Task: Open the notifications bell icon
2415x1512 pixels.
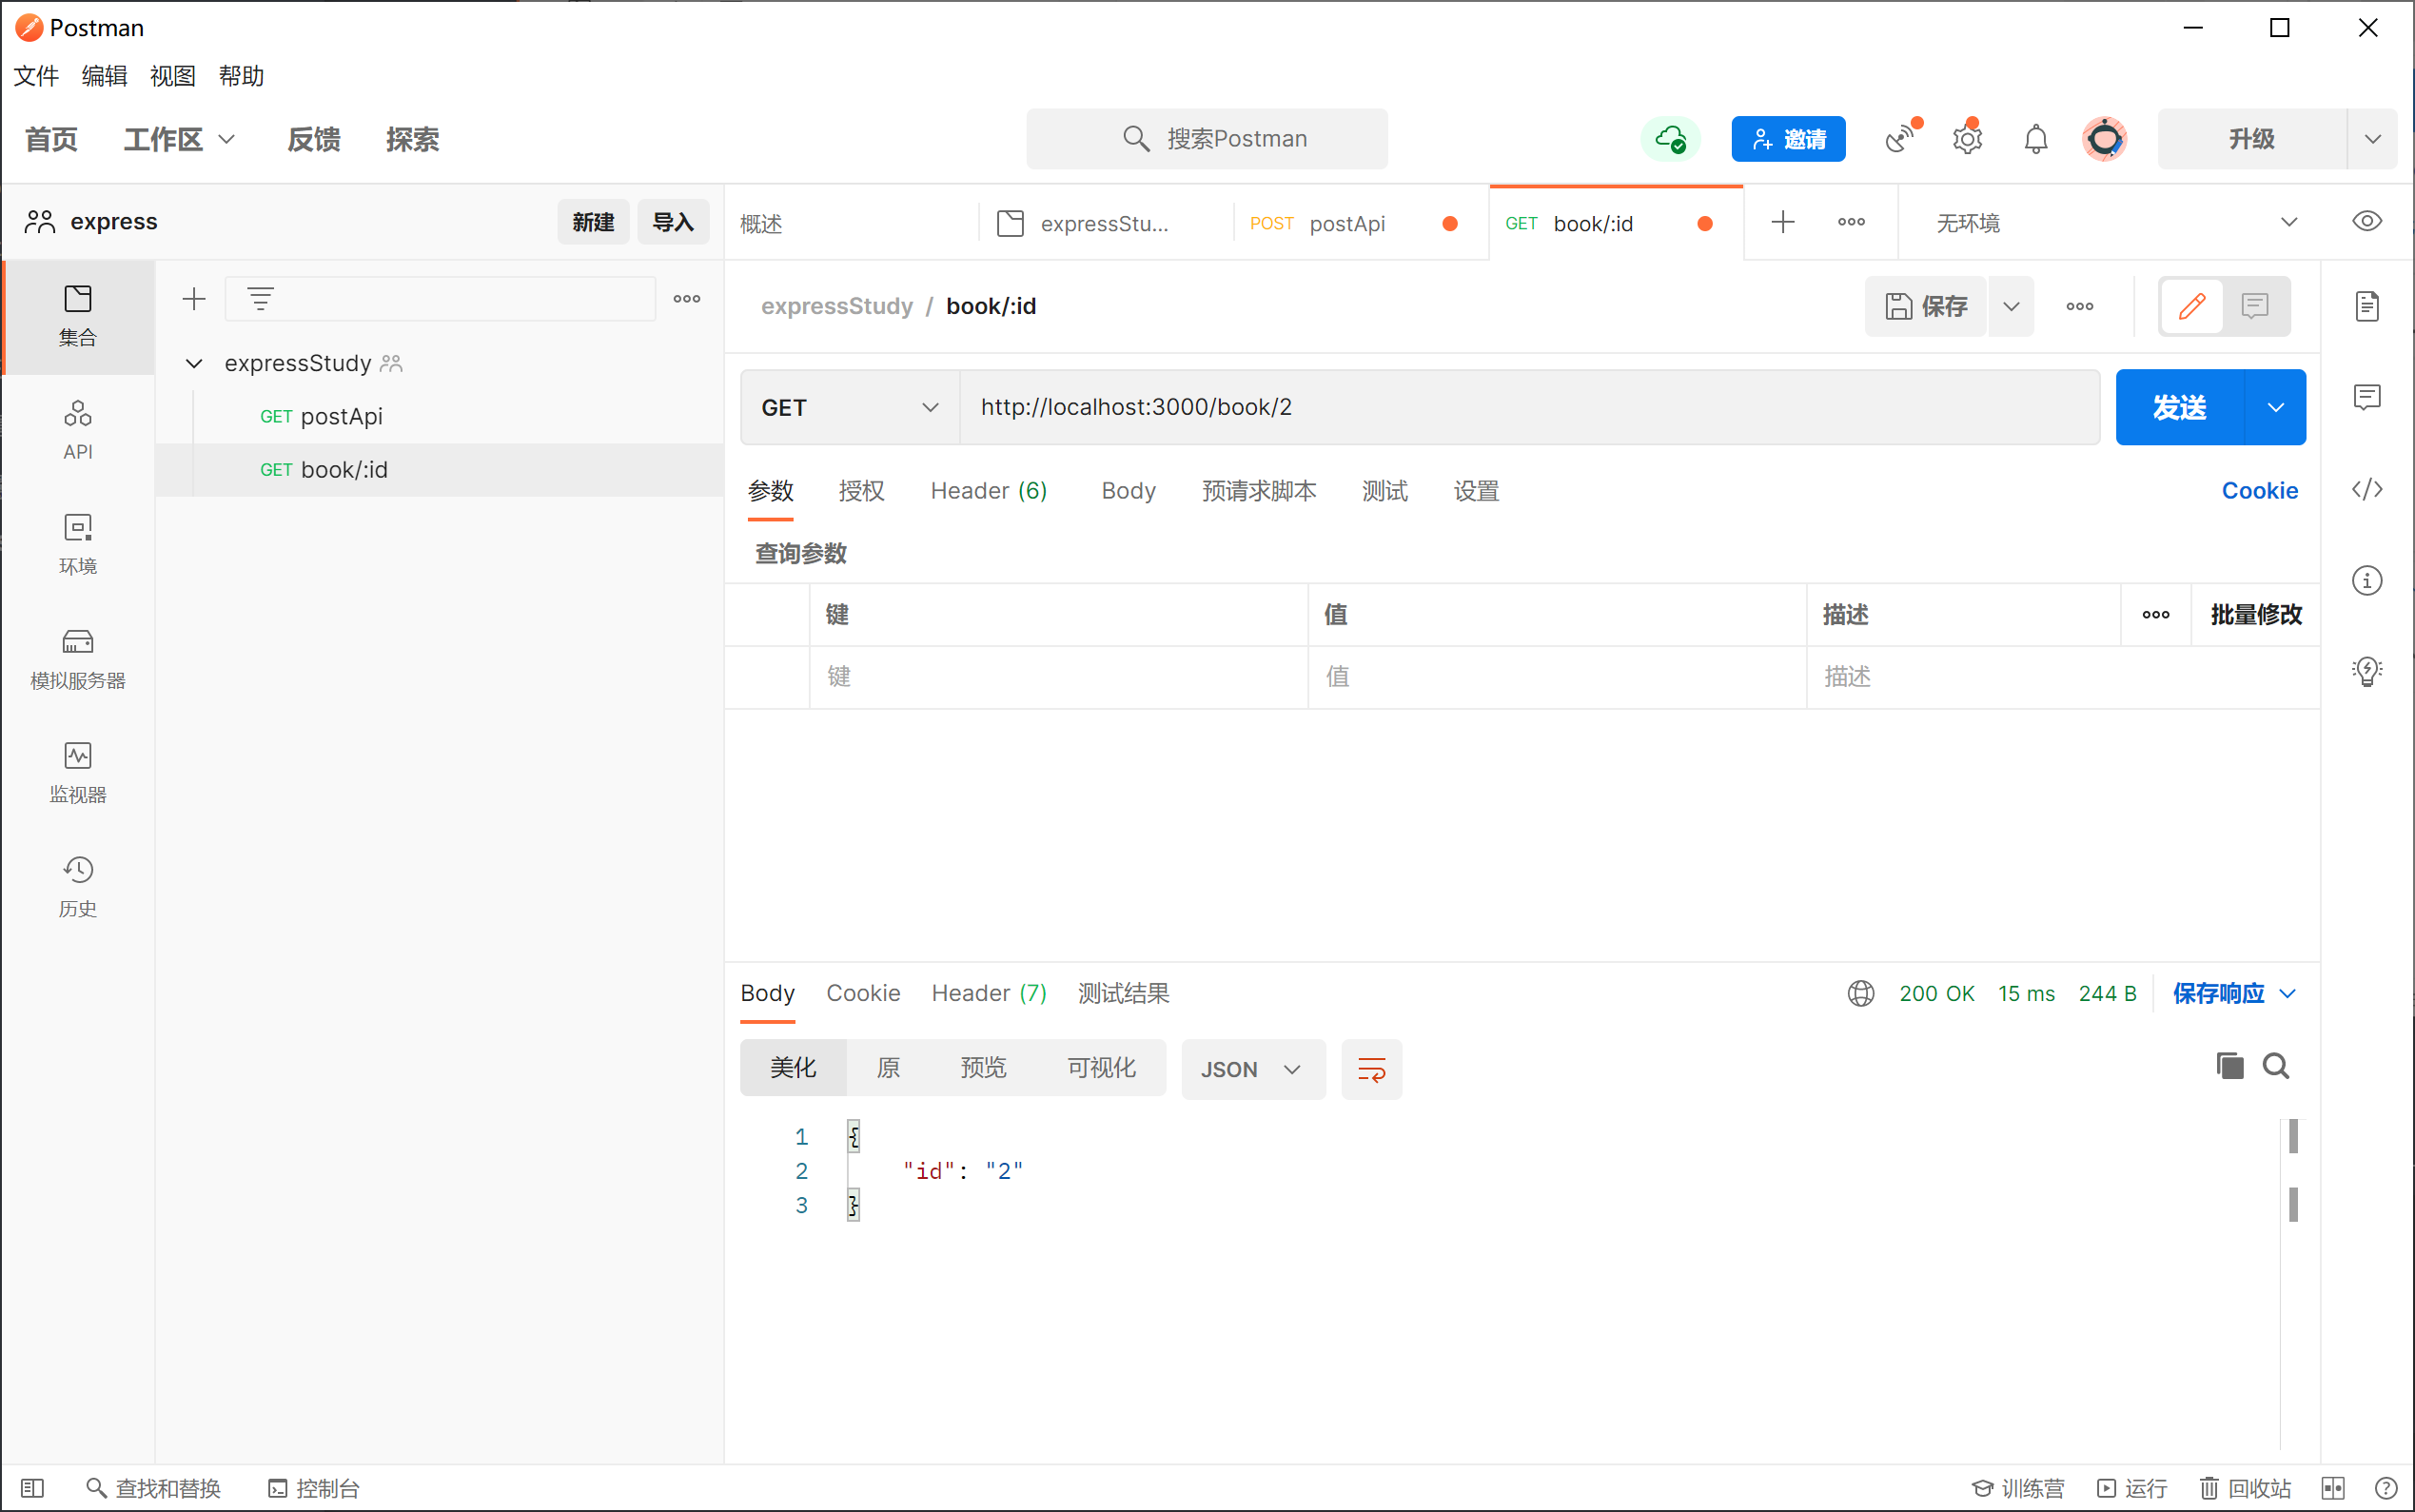Action: point(2036,139)
